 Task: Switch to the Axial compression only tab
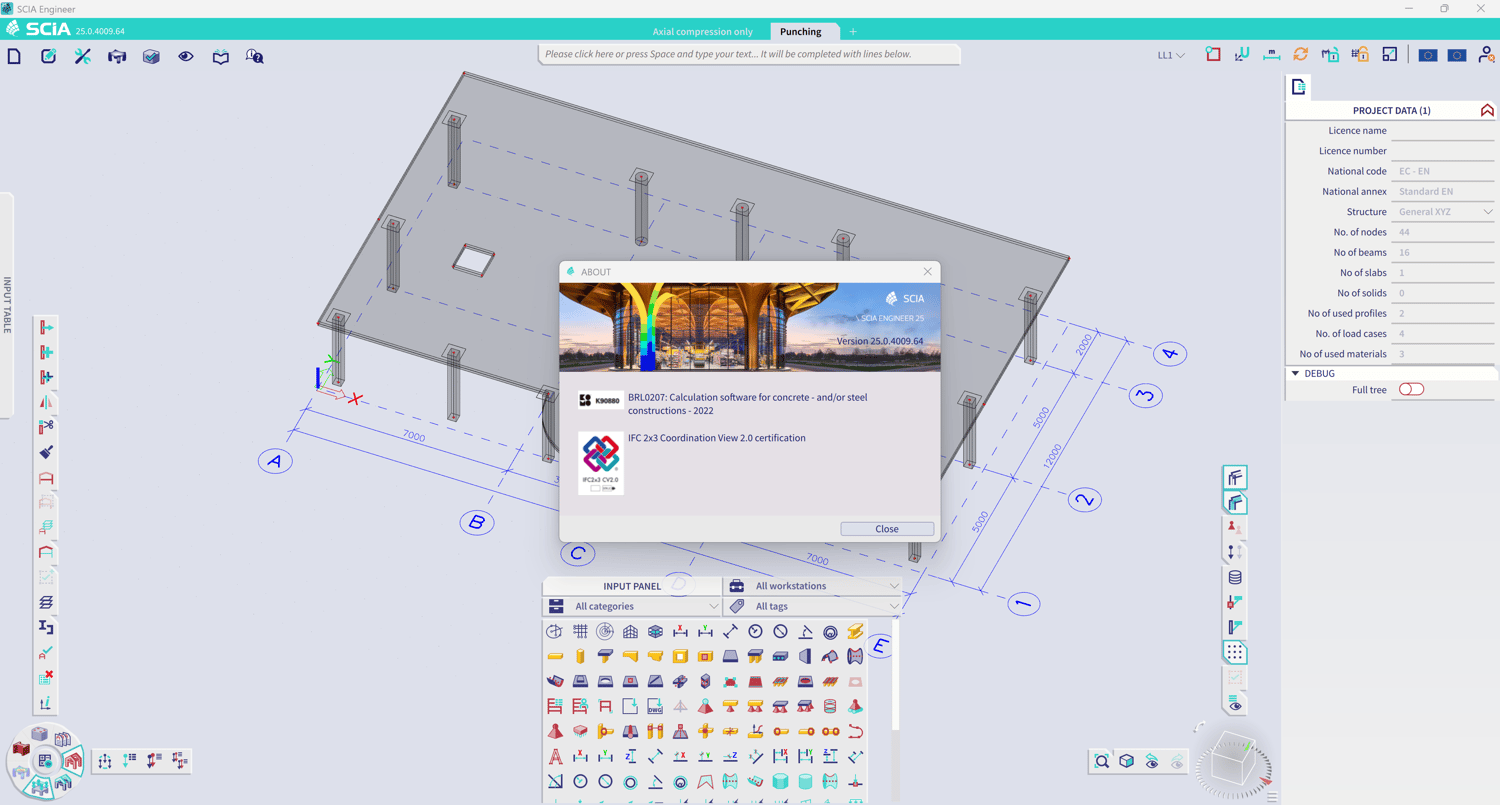coord(702,31)
